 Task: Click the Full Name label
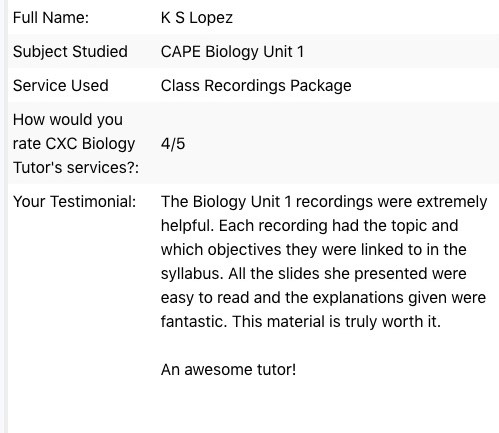51,17
